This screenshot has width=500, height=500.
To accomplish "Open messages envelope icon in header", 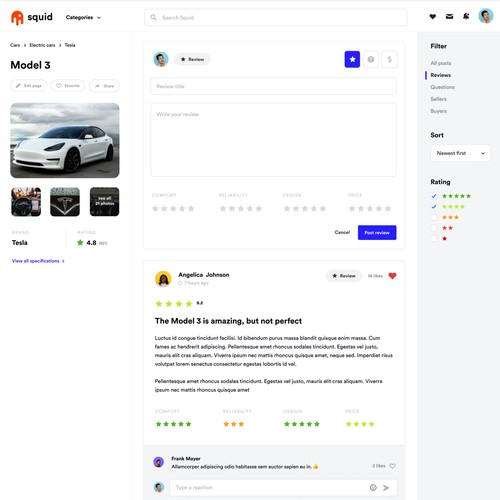I will pyautogui.click(x=449, y=16).
